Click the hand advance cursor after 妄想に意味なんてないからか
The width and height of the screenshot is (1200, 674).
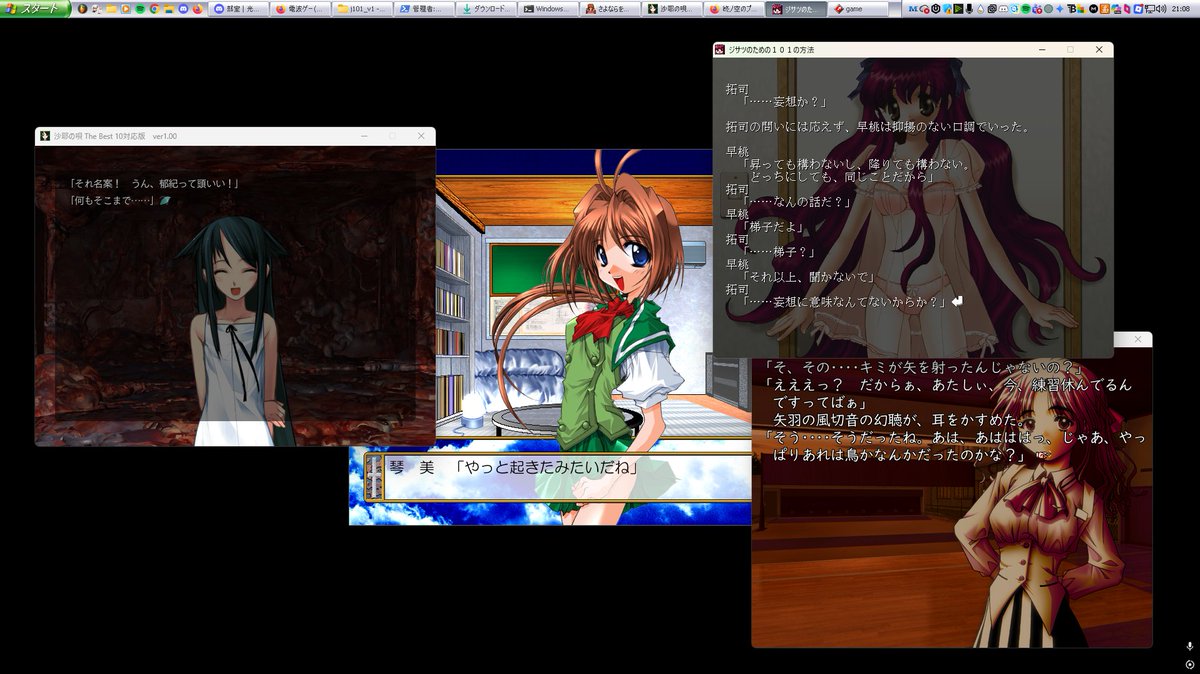pos(957,299)
